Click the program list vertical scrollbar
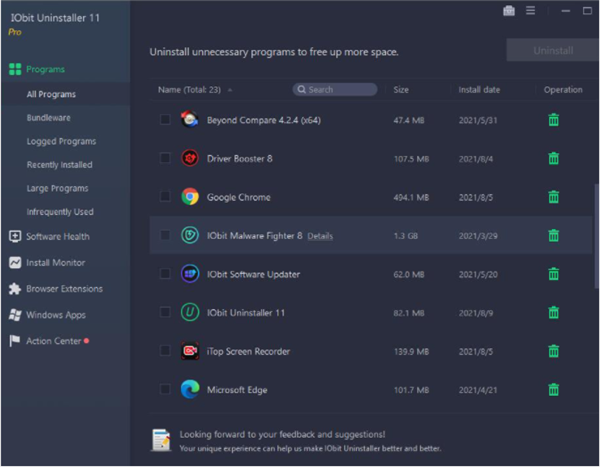The width and height of the screenshot is (600, 467). (596, 236)
